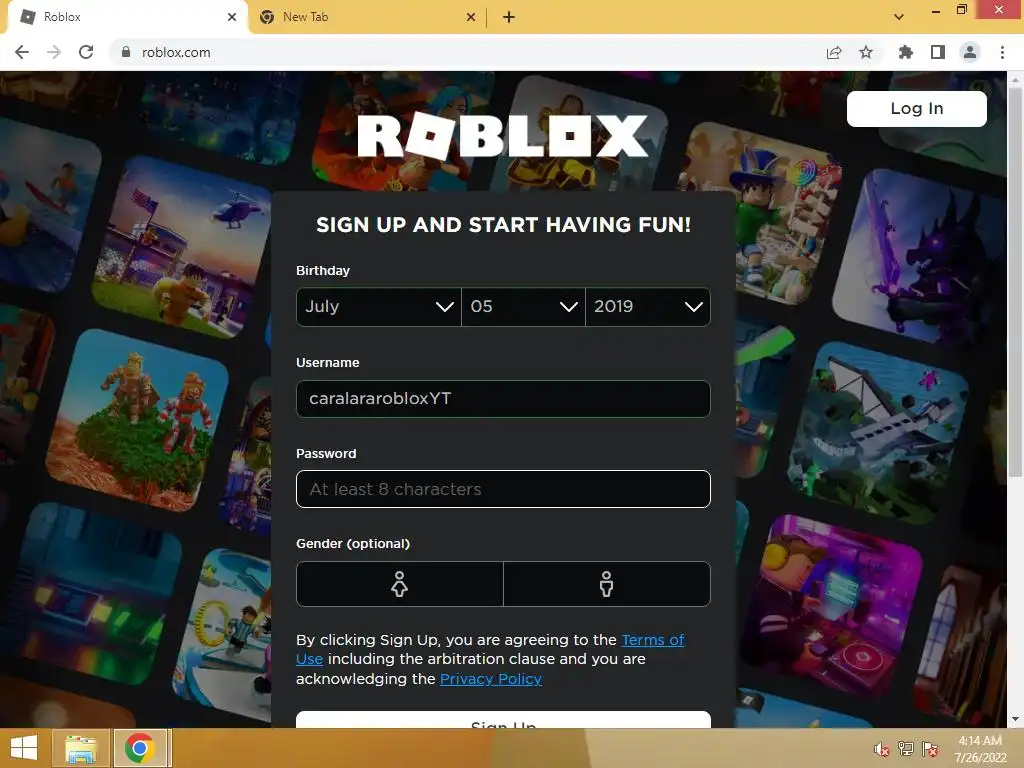This screenshot has width=1024, height=768.
Task: Click the page vertical scrollbar thumb
Action: 1015,281
